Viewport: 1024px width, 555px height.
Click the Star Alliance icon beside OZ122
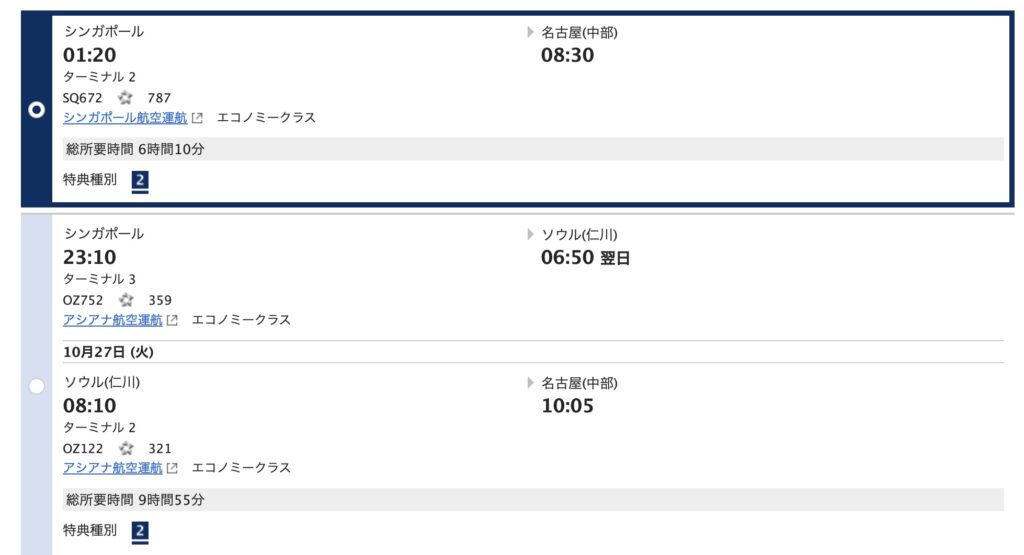[125, 448]
